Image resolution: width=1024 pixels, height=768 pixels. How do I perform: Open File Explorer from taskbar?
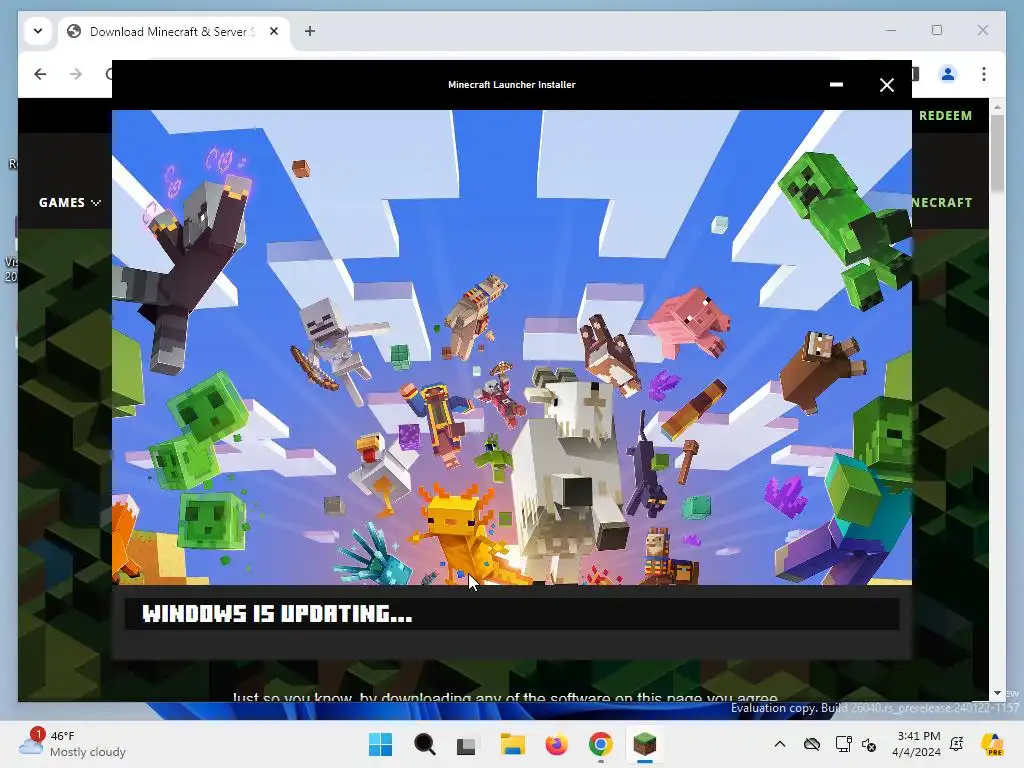[x=513, y=744]
